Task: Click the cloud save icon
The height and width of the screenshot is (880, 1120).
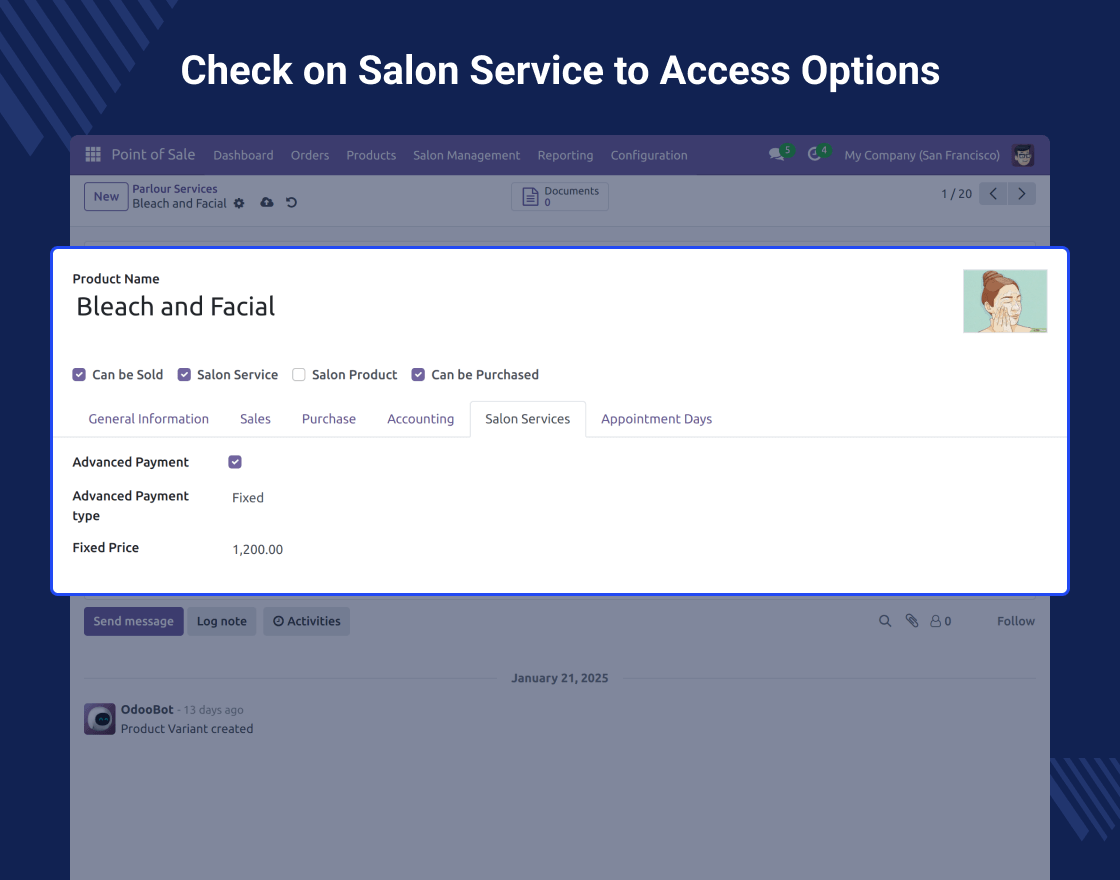Action: click(266, 203)
